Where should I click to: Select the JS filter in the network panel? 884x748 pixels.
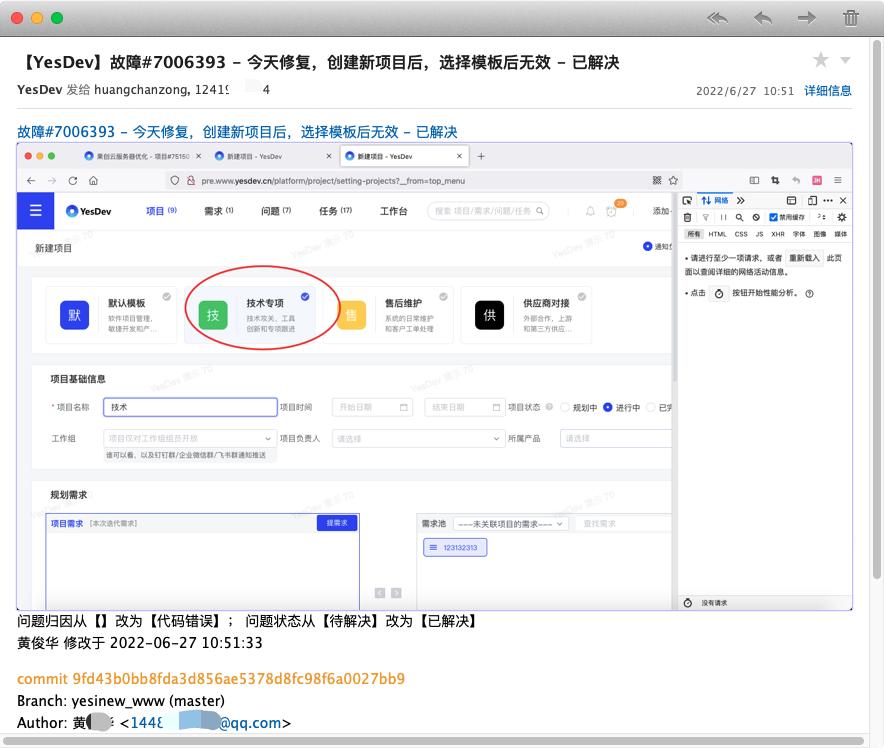[x=760, y=234]
